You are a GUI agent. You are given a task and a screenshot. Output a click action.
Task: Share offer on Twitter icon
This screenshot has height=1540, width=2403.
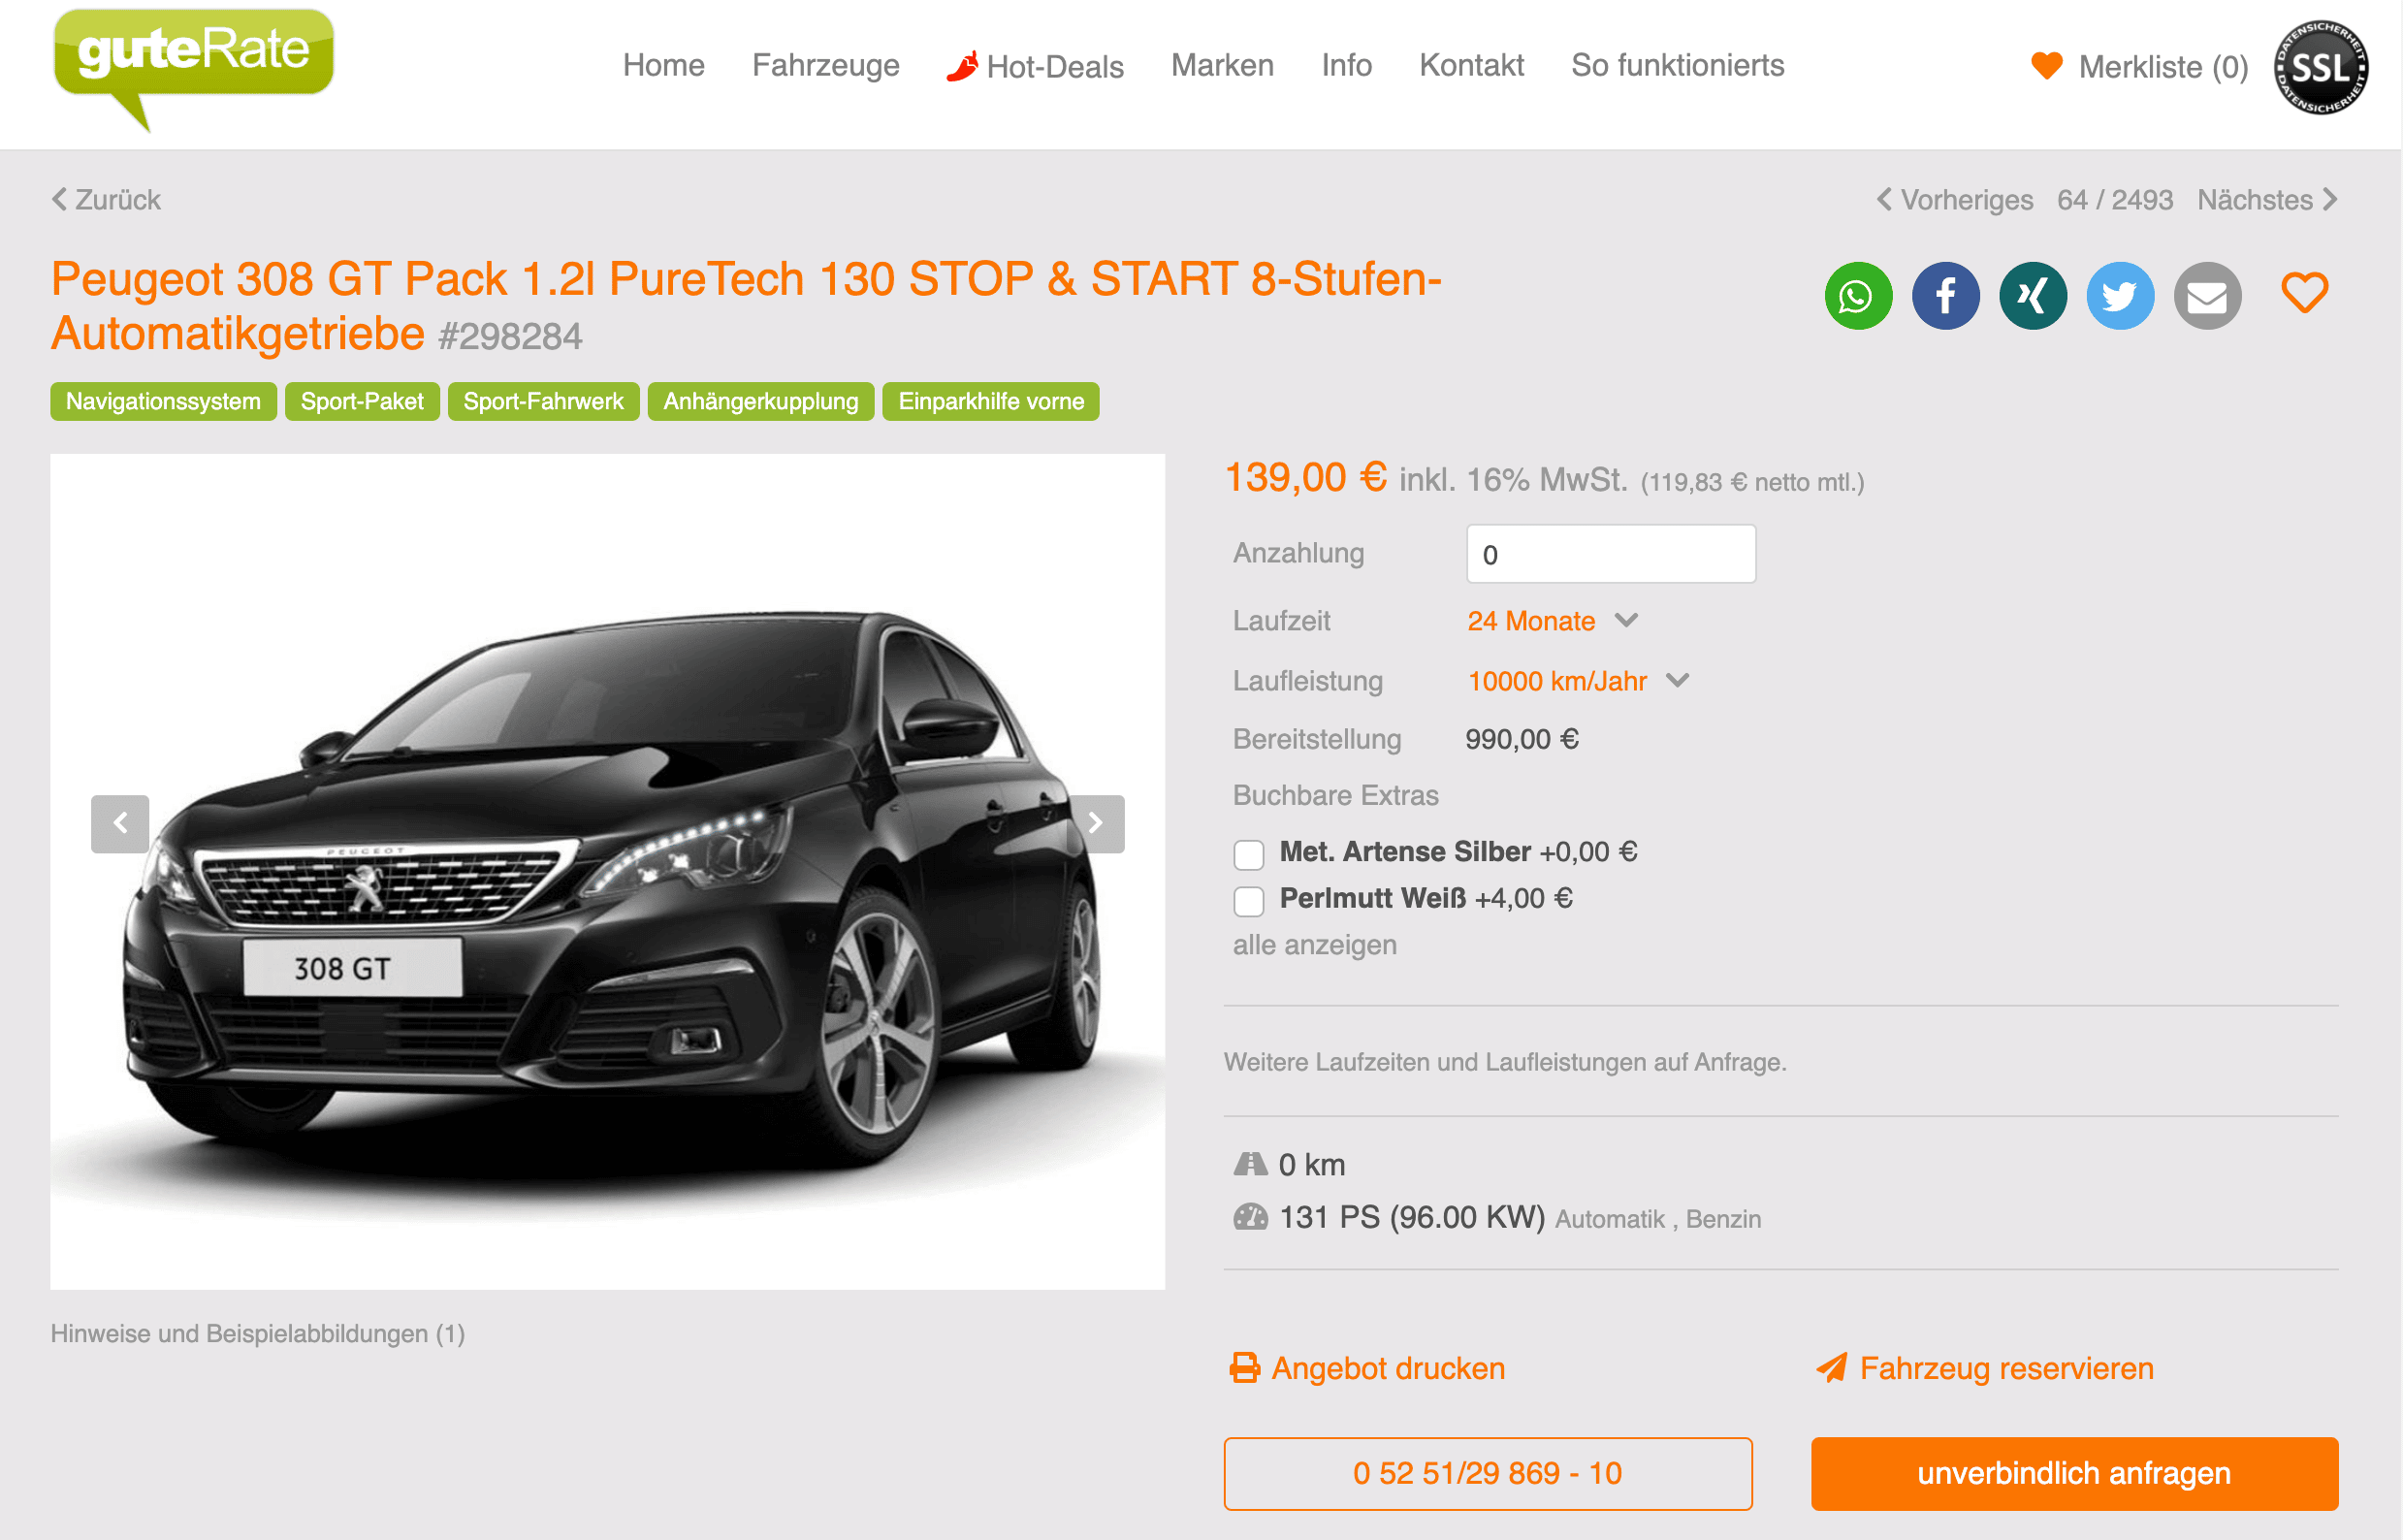(2120, 296)
